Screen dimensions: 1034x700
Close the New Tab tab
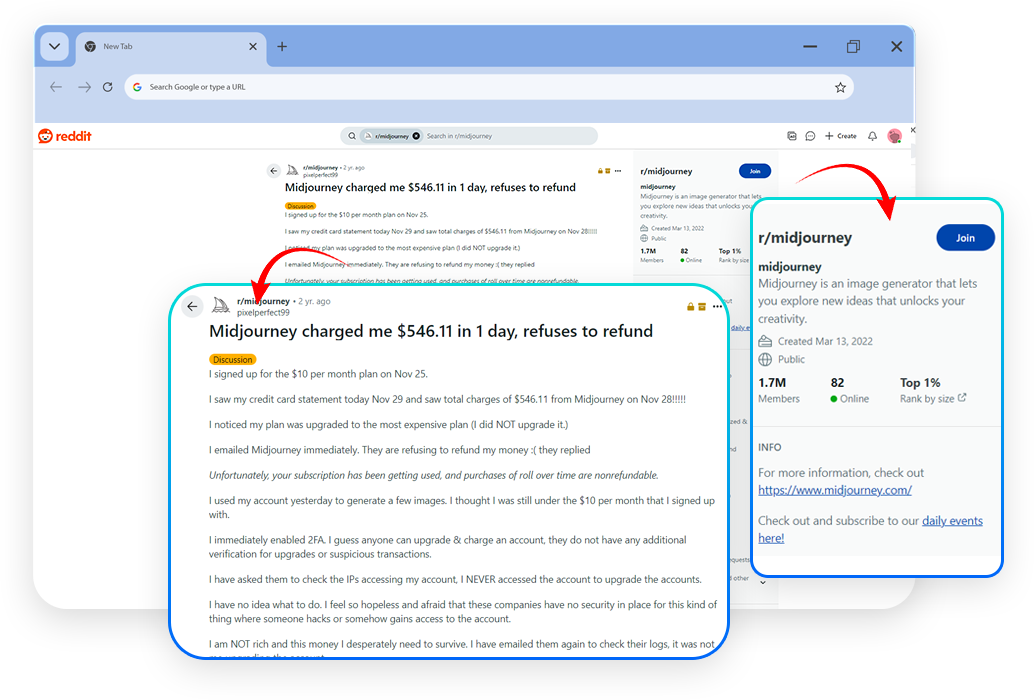point(253,47)
